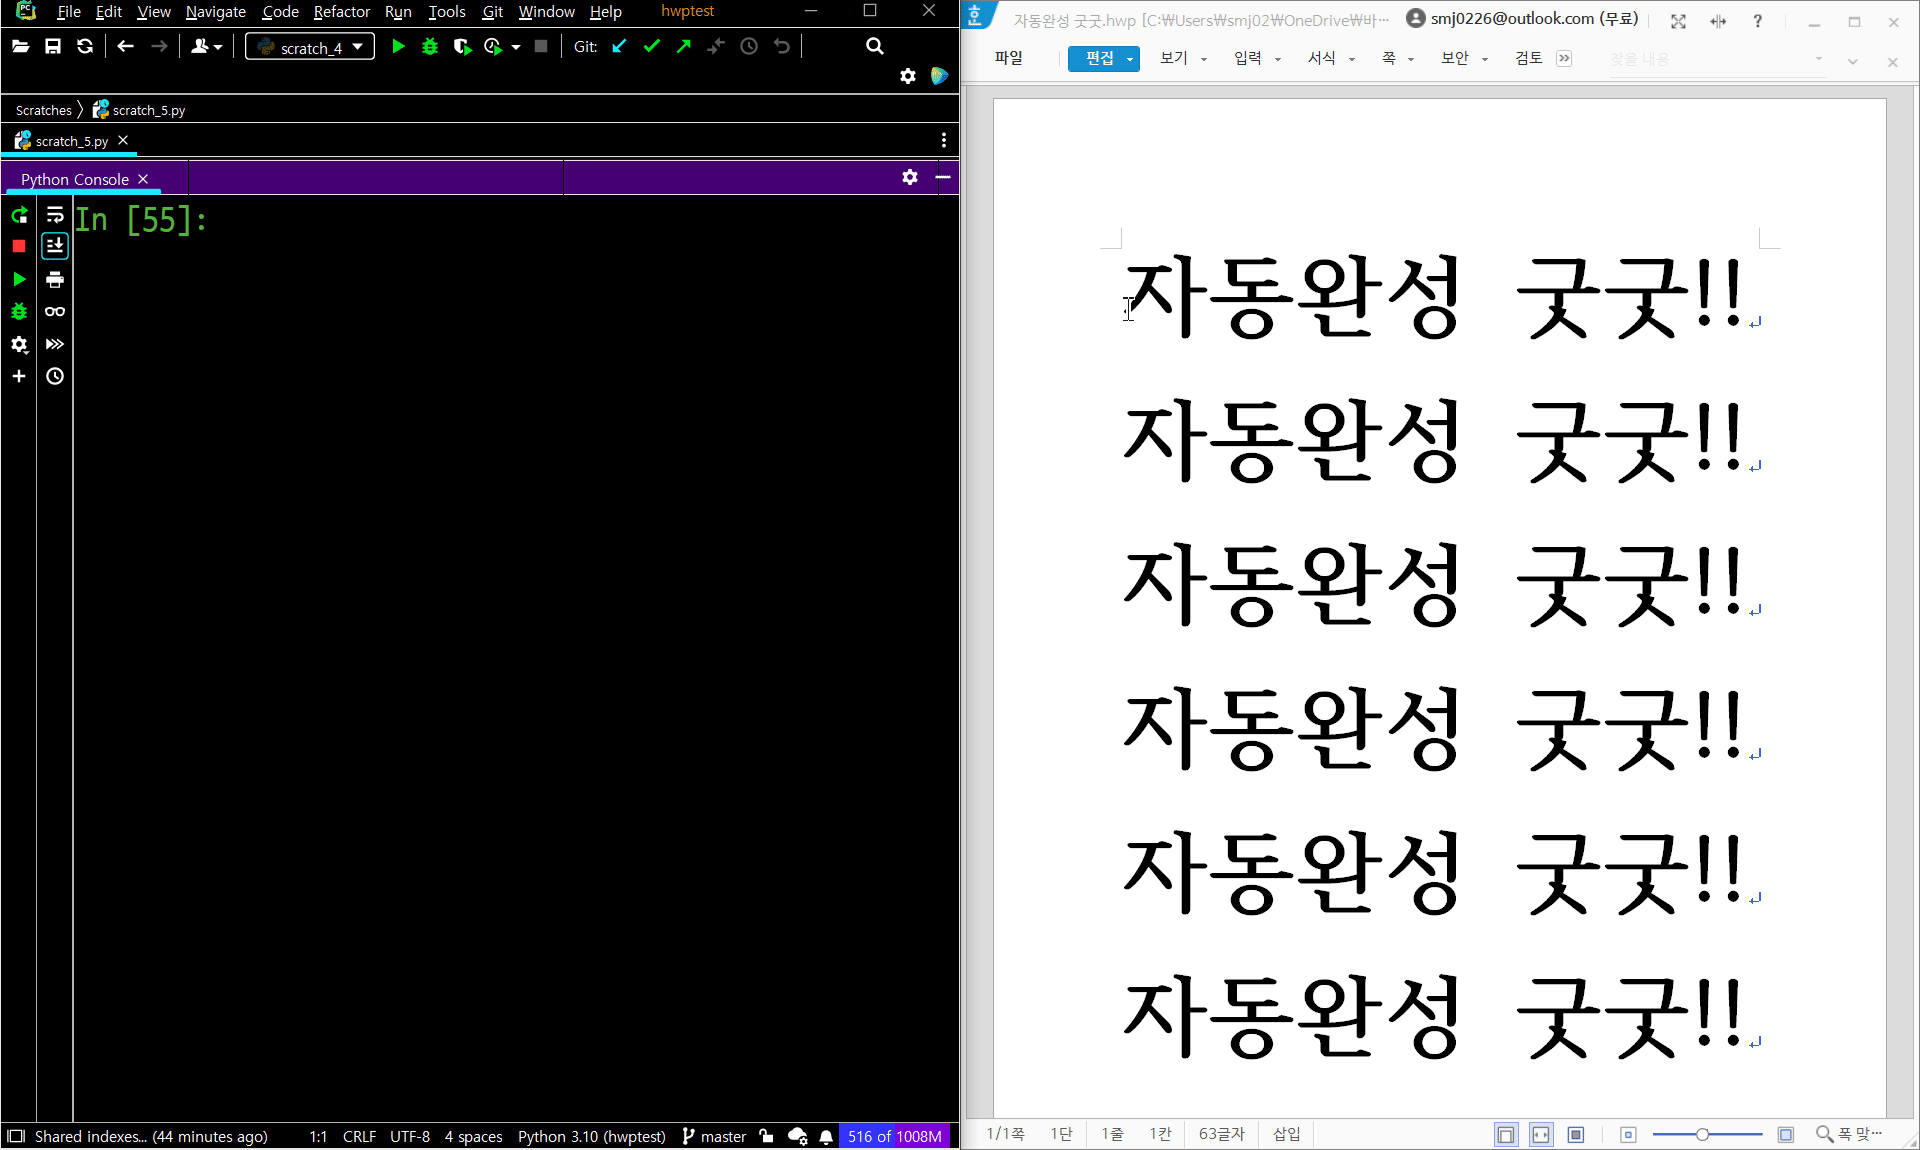Toggle scroll to end in console
This screenshot has width=1920, height=1150.
point(55,246)
